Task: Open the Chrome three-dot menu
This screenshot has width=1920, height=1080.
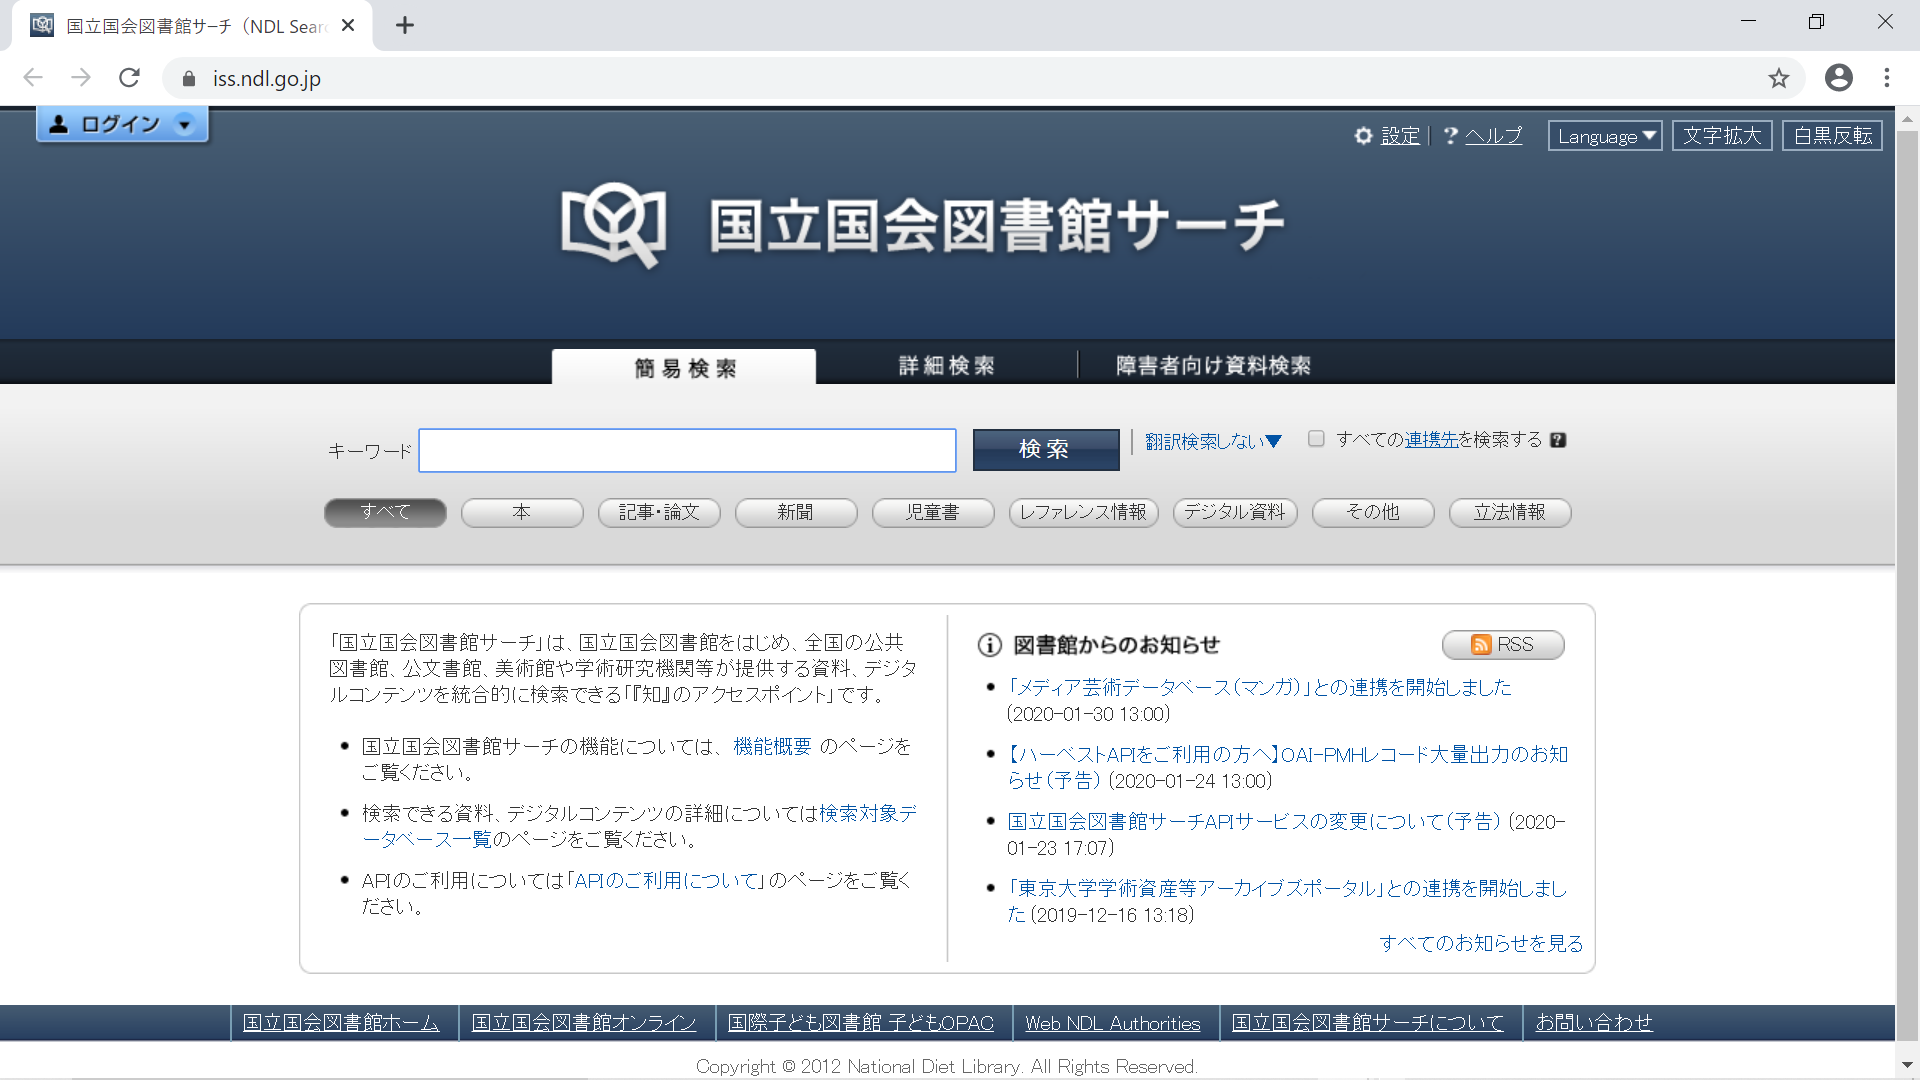Action: [1887, 78]
